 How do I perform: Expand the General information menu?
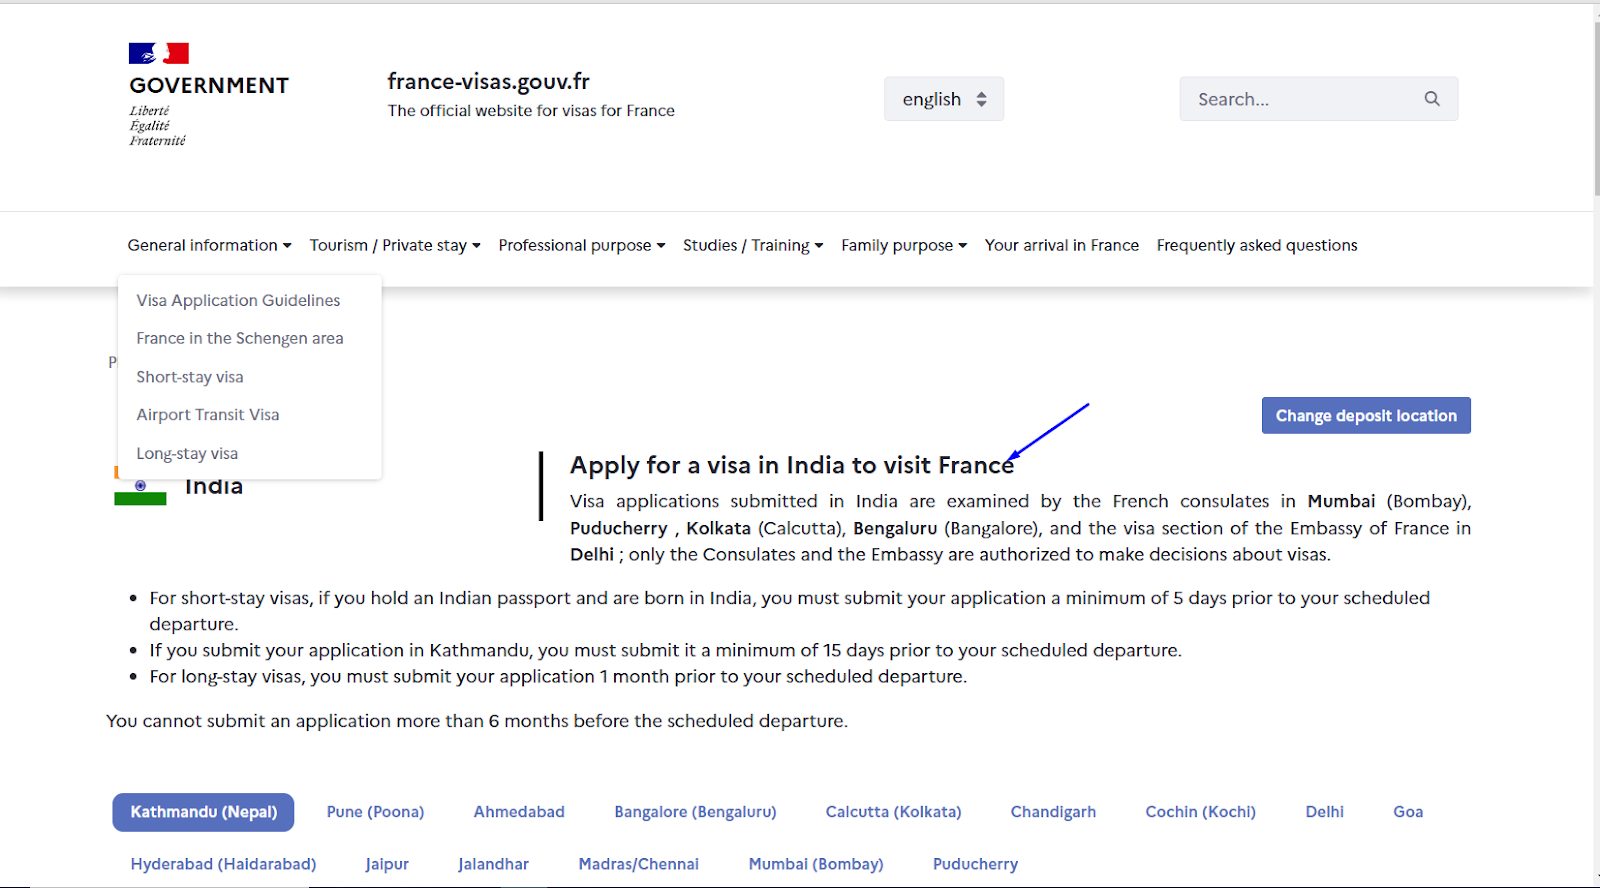(x=210, y=245)
